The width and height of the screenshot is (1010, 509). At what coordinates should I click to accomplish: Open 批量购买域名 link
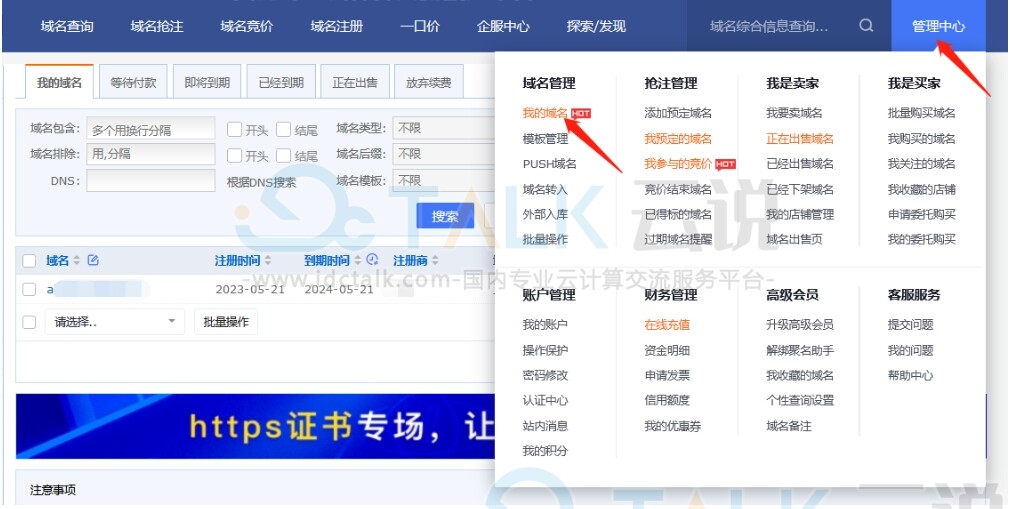point(921,113)
